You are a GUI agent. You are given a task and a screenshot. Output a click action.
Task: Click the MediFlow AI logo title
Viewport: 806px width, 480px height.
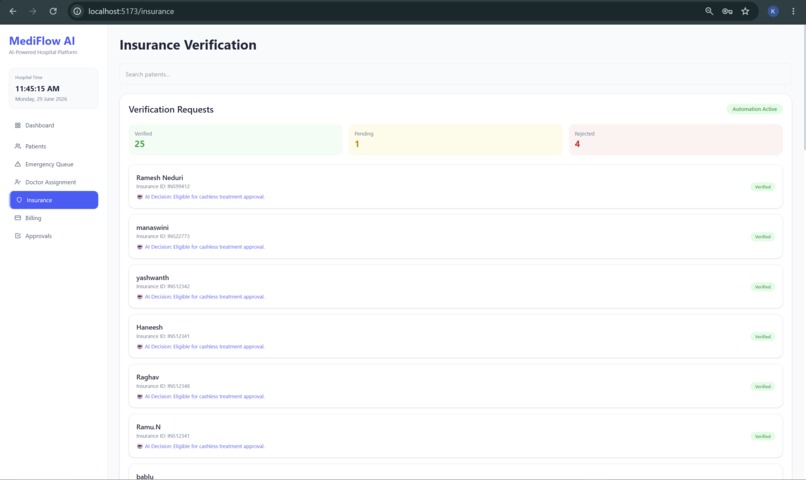point(42,41)
